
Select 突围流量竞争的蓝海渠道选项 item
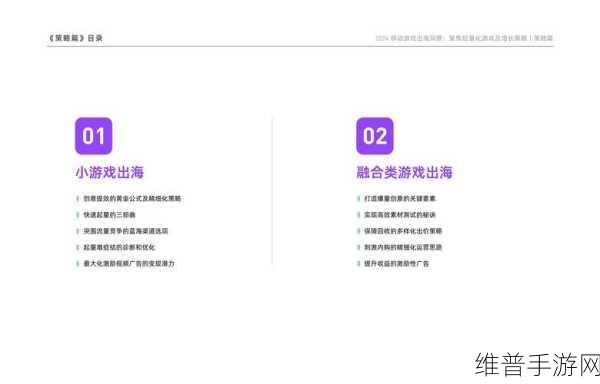[126, 231]
